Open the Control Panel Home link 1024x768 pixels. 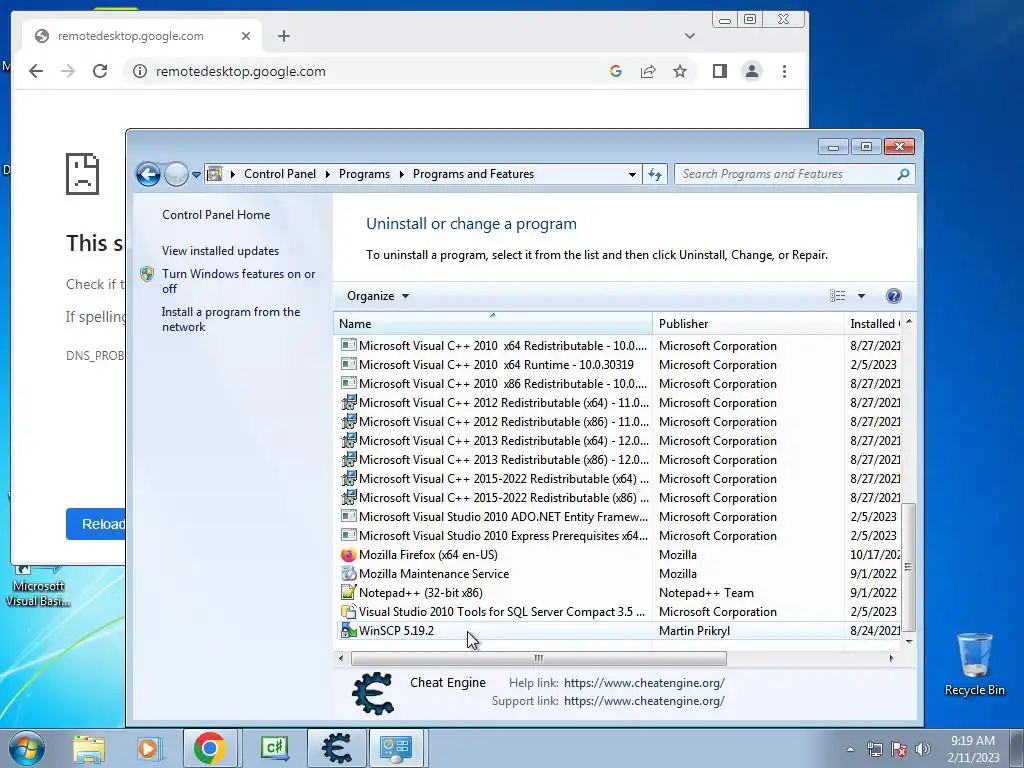(216, 215)
